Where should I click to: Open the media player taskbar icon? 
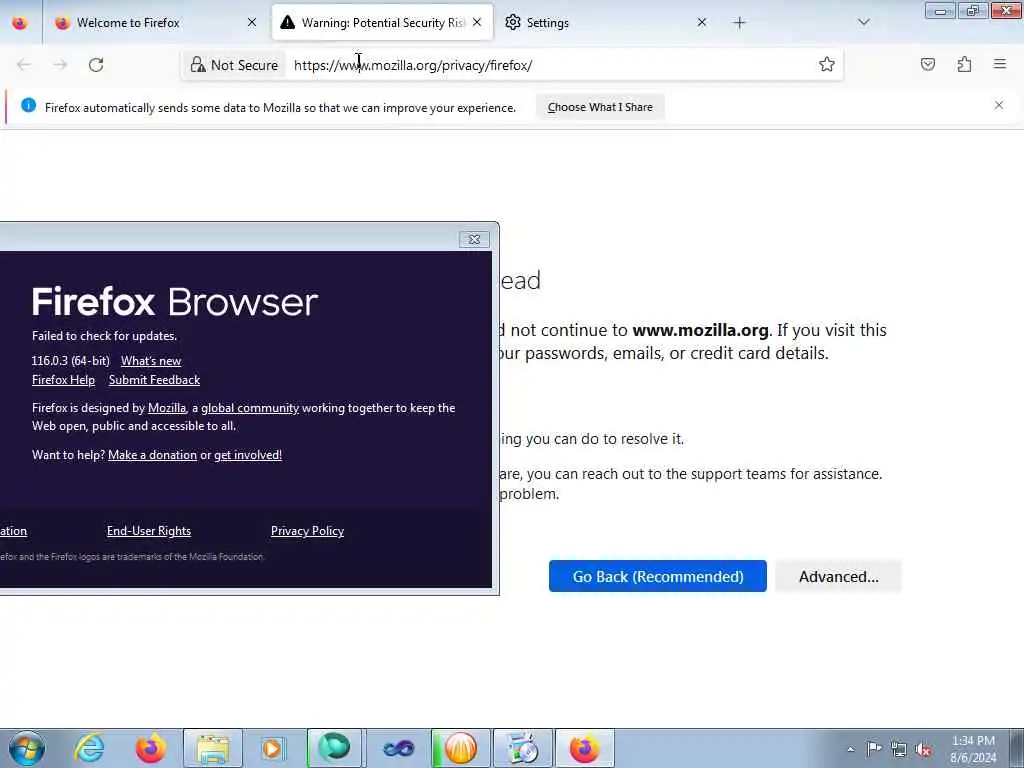274,748
